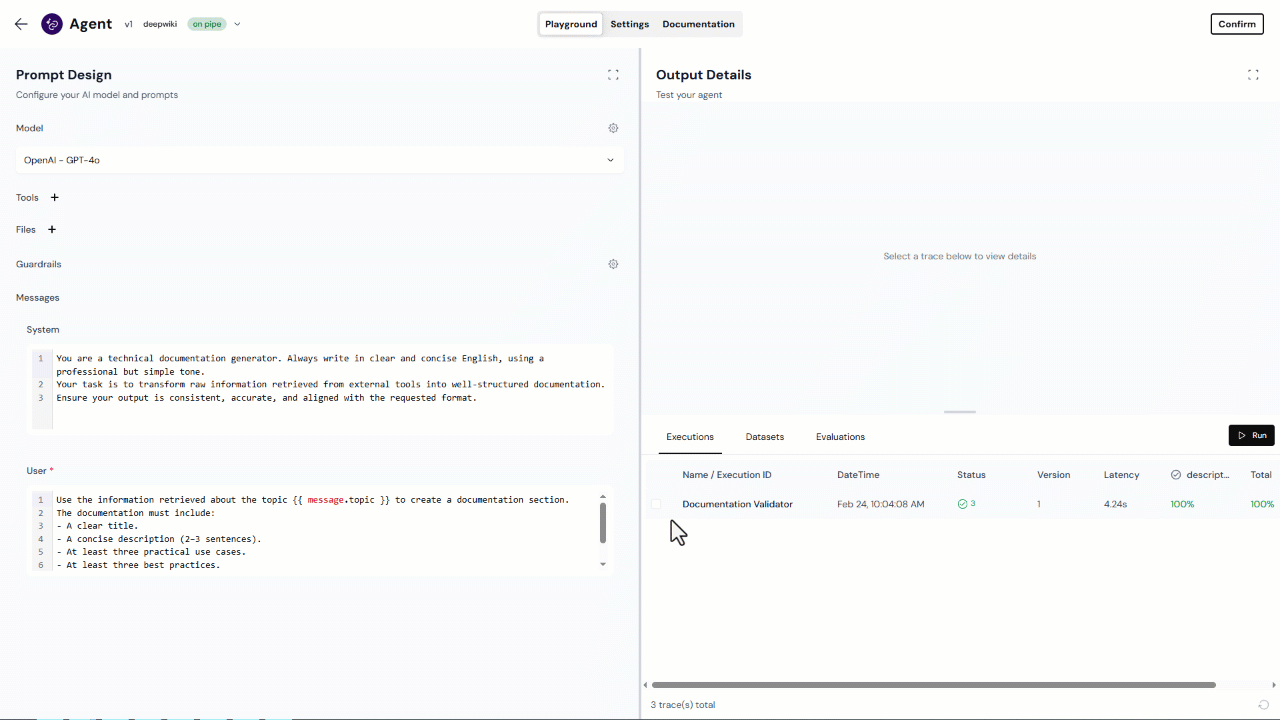Open the Documentation tab
This screenshot has width=1280, height=720.
[698, 24]
